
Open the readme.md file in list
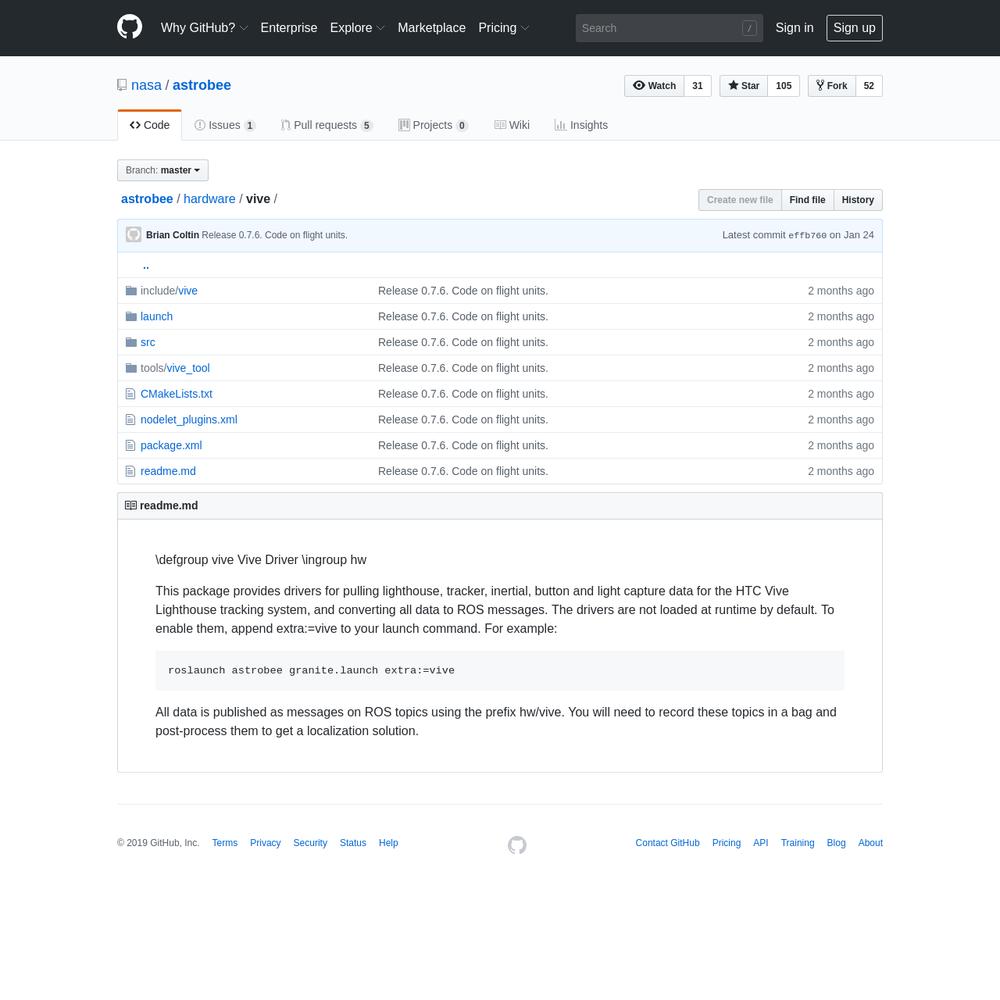coord(168,471)
